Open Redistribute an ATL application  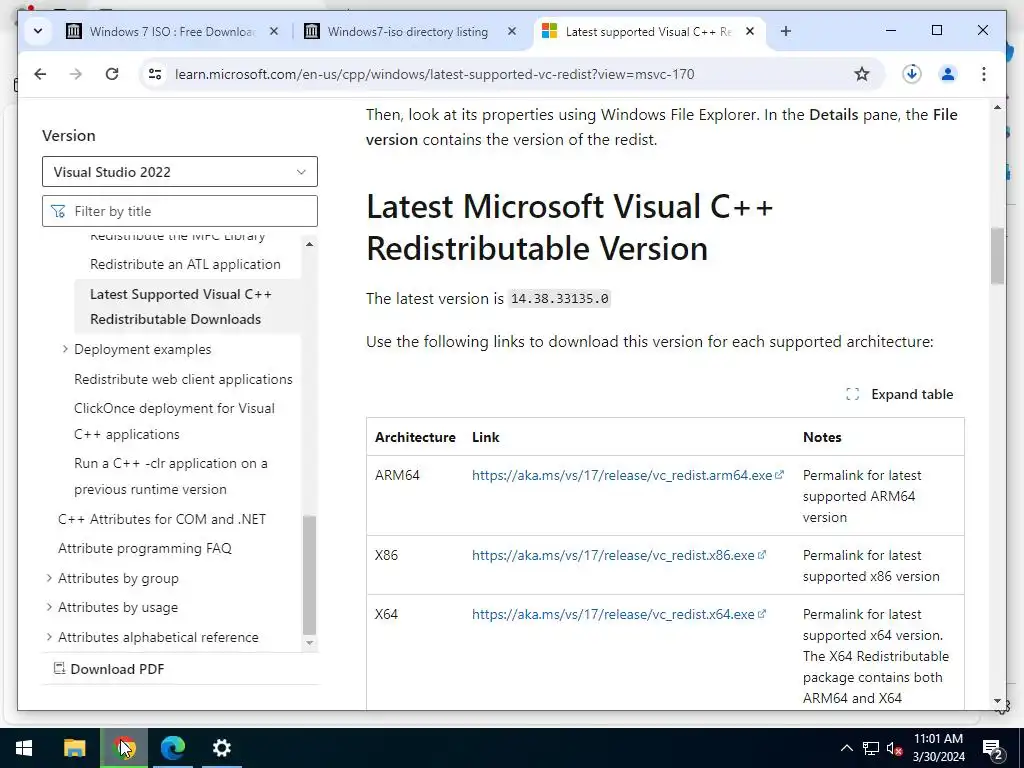pos(185,264)
